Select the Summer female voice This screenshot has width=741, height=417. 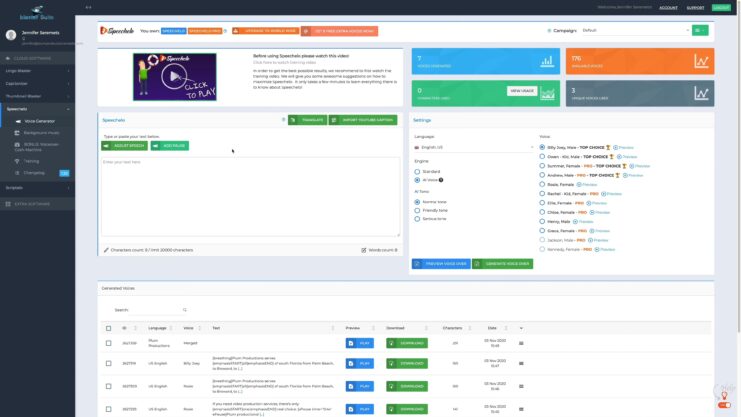pyautogui.click(x=542, y=166)
